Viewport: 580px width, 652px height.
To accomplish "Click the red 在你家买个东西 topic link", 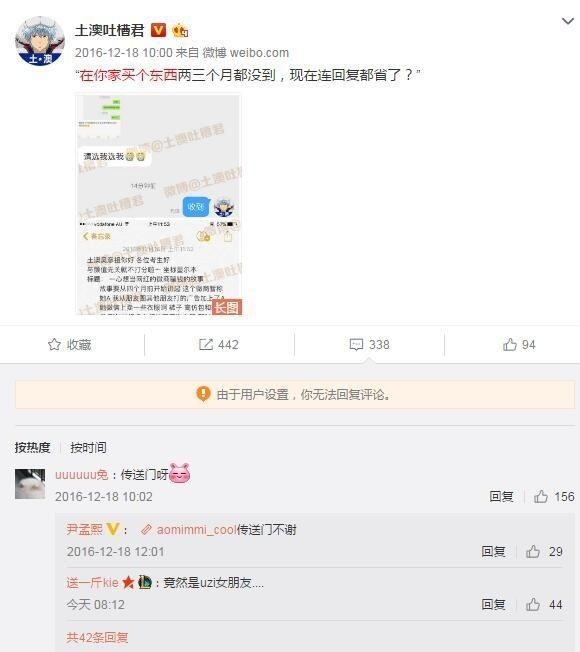I will pyautogui.click(x=128, y=75).
